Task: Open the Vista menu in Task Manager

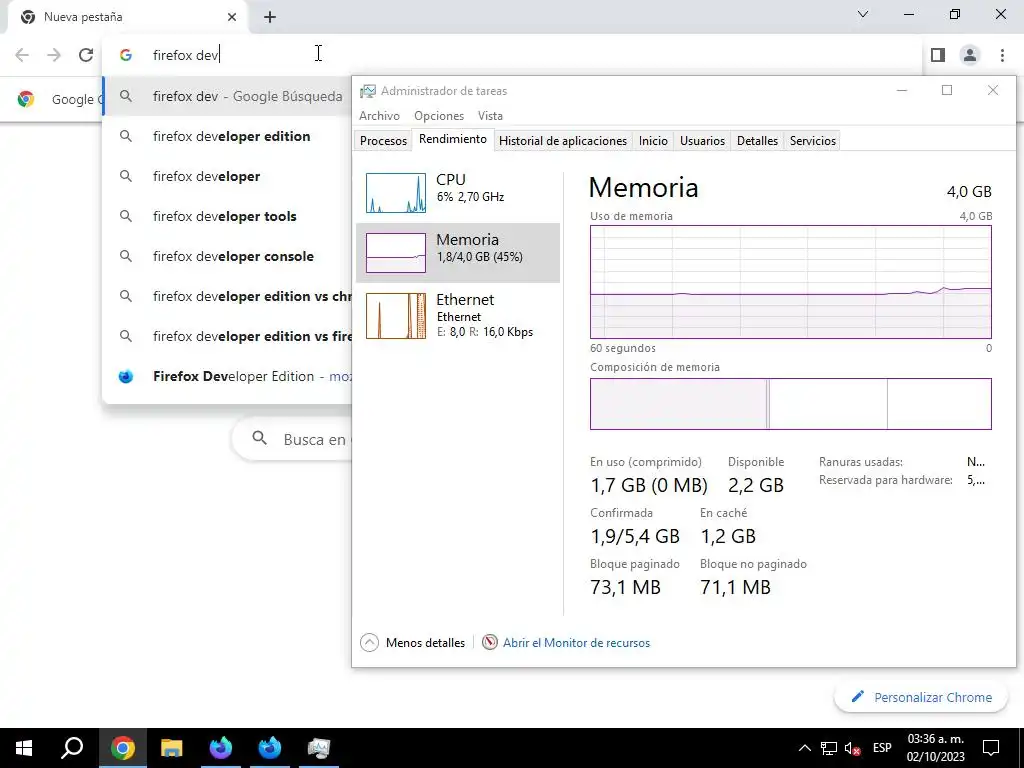Action: (490, 116)
